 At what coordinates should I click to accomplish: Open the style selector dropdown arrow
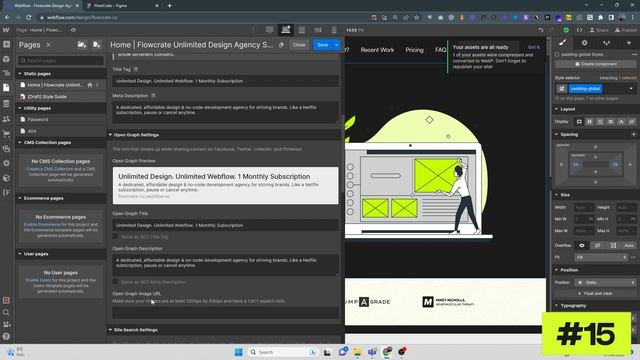(631, 89)
